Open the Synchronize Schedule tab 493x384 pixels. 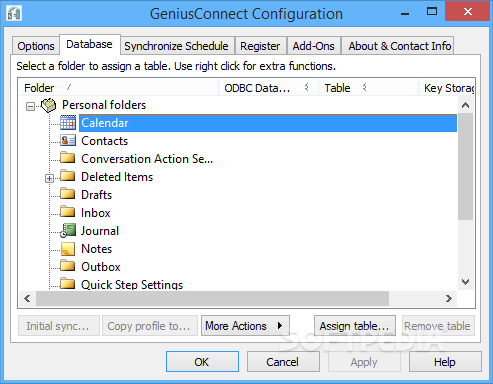(x=176, y=46)
